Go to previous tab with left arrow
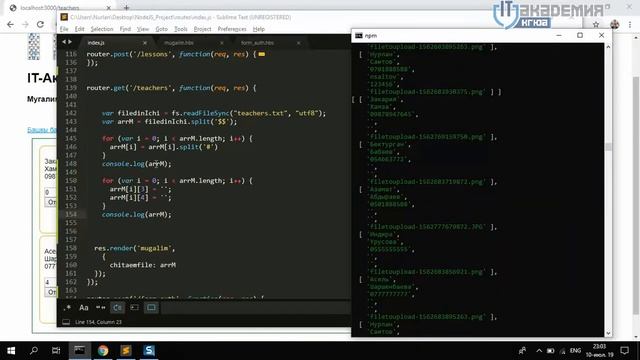The width and height of the screenshot is (640, 360). pos(64,42)
